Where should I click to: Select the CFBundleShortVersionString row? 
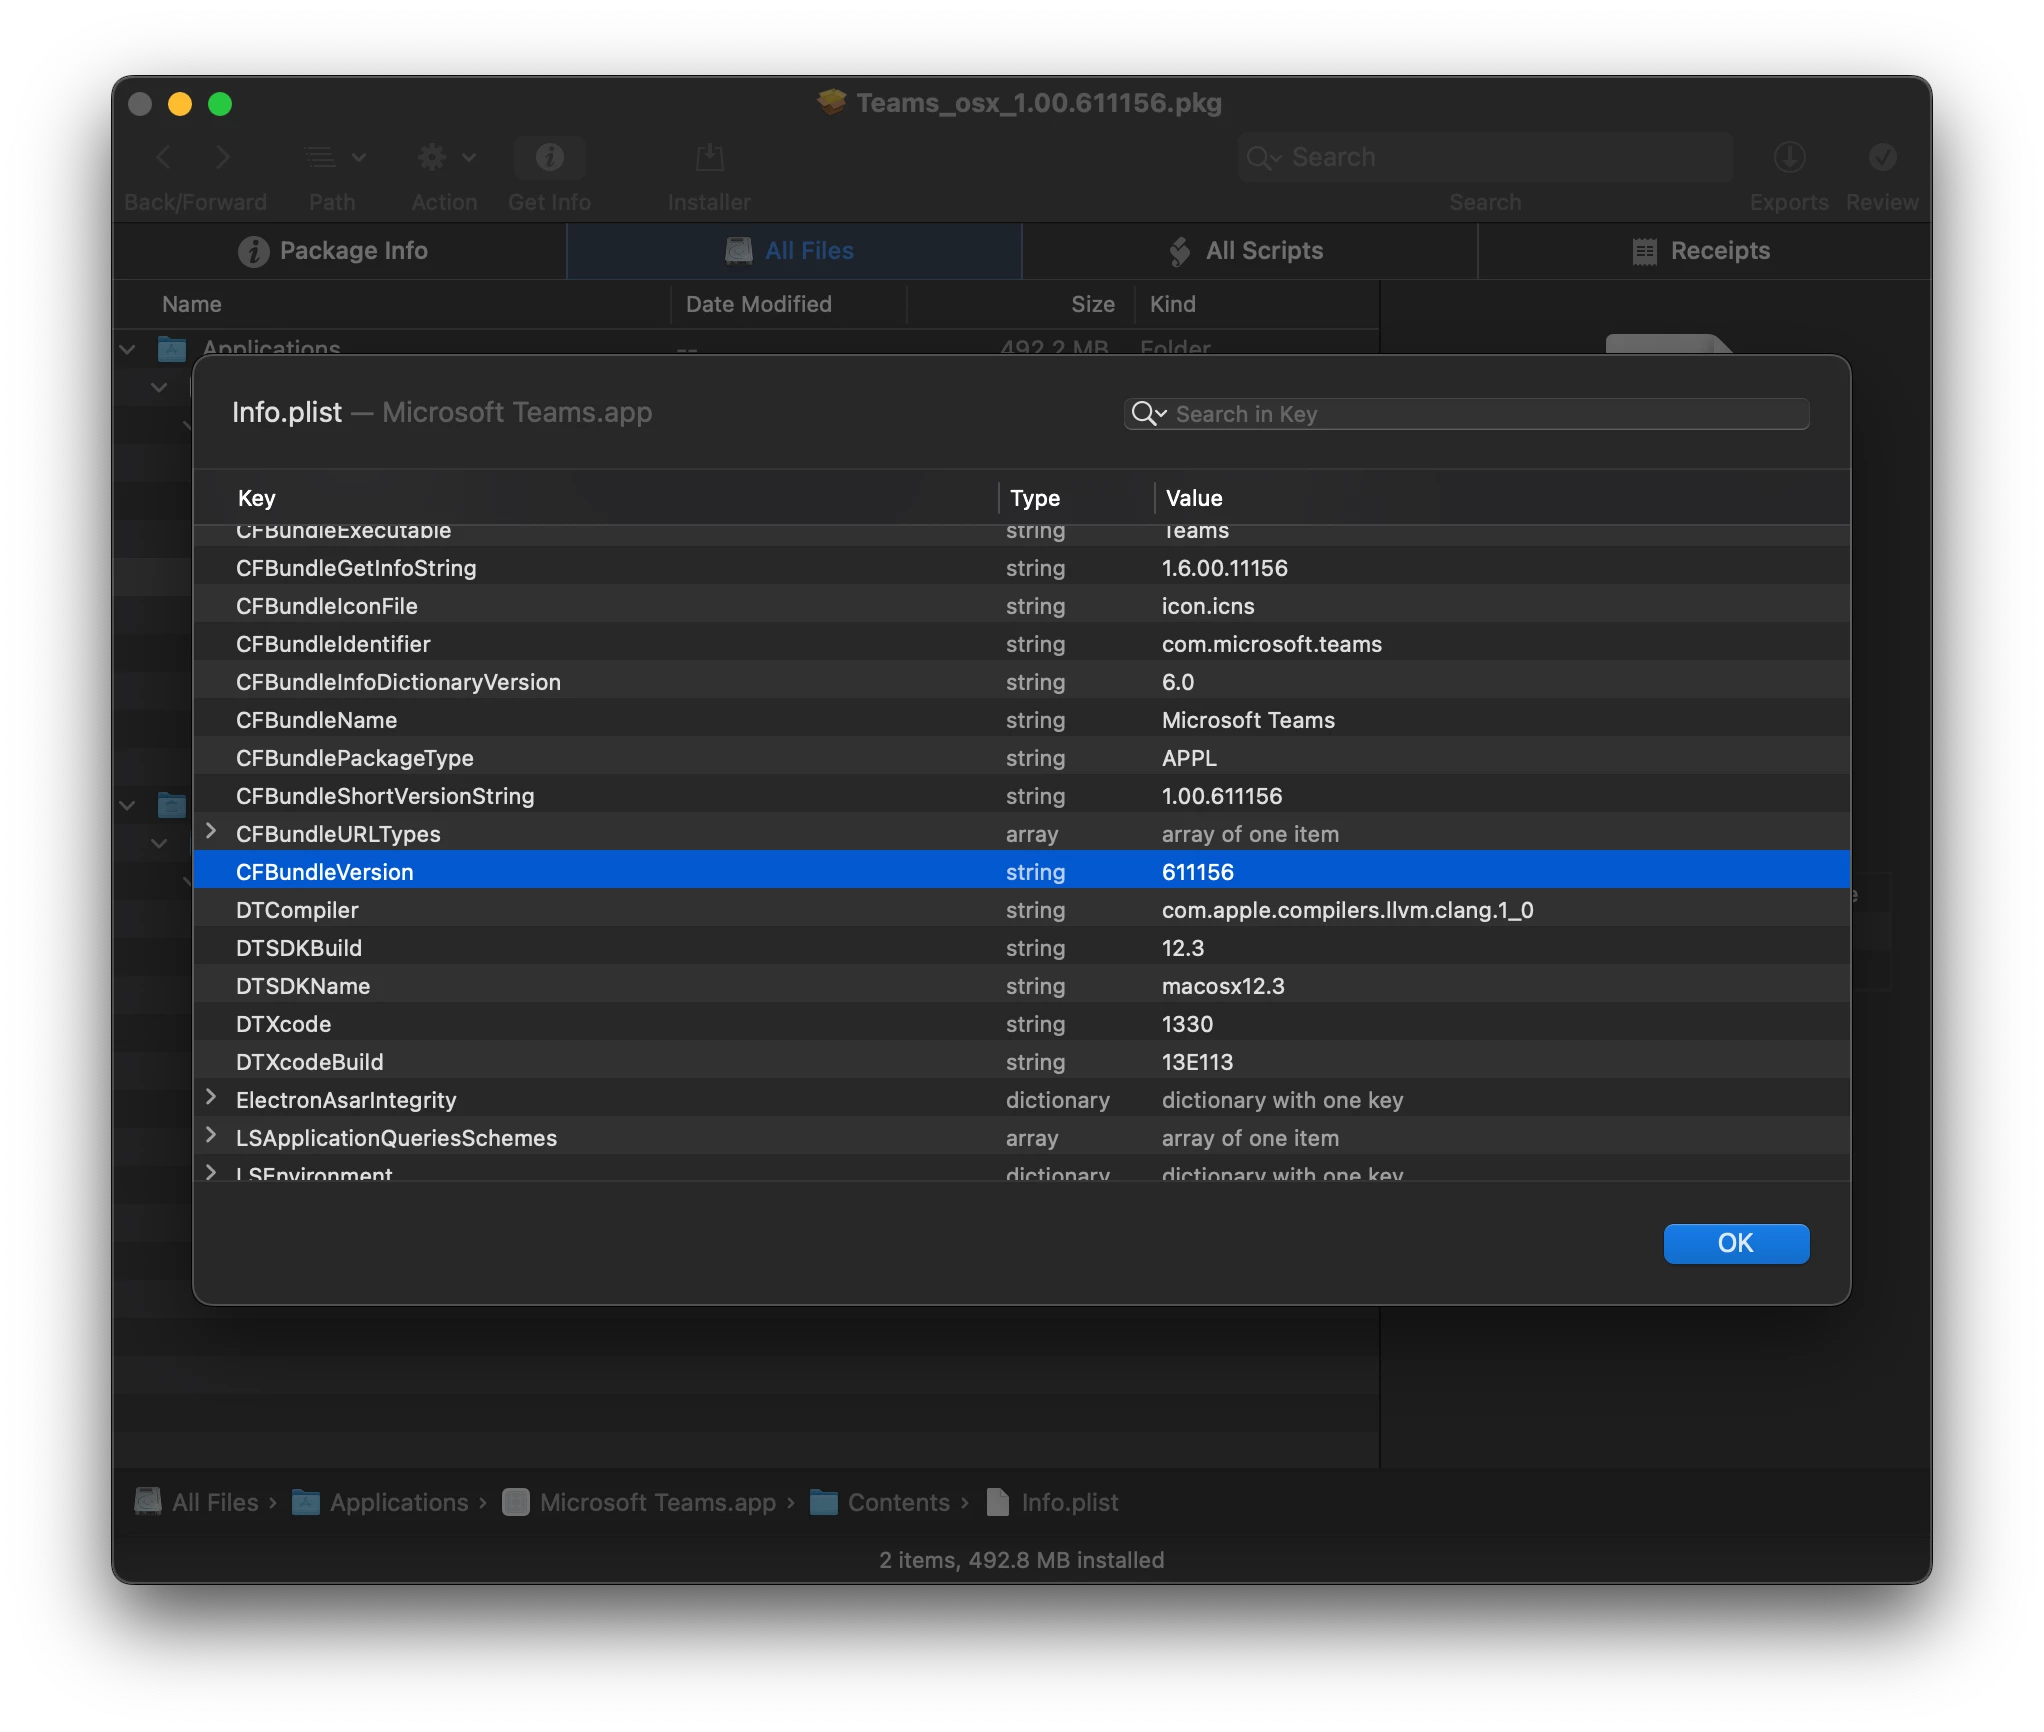(x=1021, y=796)
